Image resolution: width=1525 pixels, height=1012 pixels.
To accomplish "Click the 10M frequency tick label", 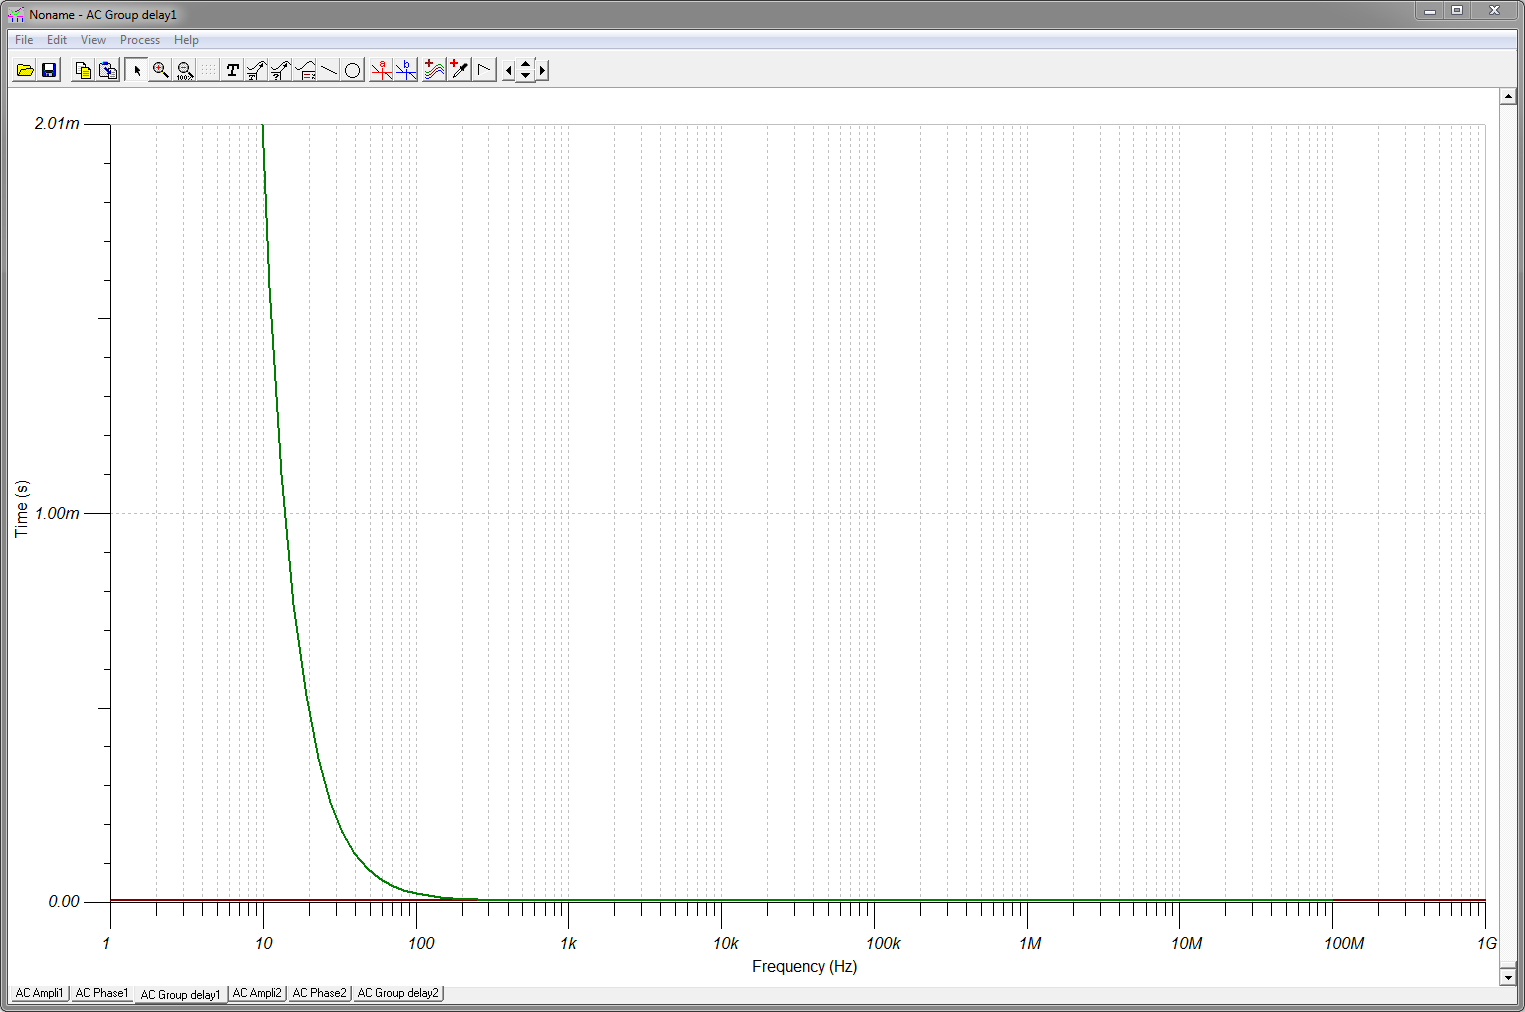I will tap(1186, 943).
